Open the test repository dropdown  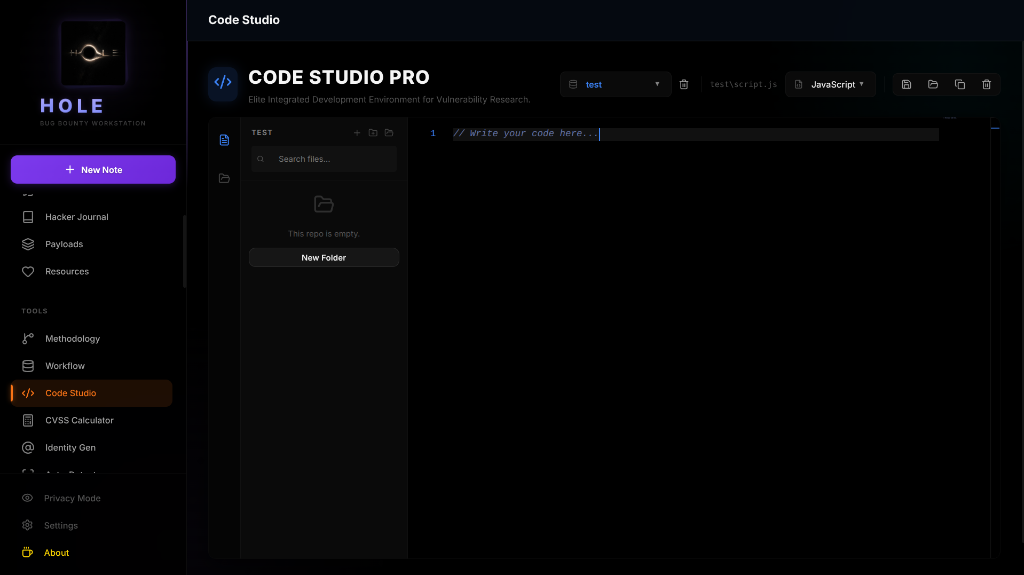click(x=615, y=84)
